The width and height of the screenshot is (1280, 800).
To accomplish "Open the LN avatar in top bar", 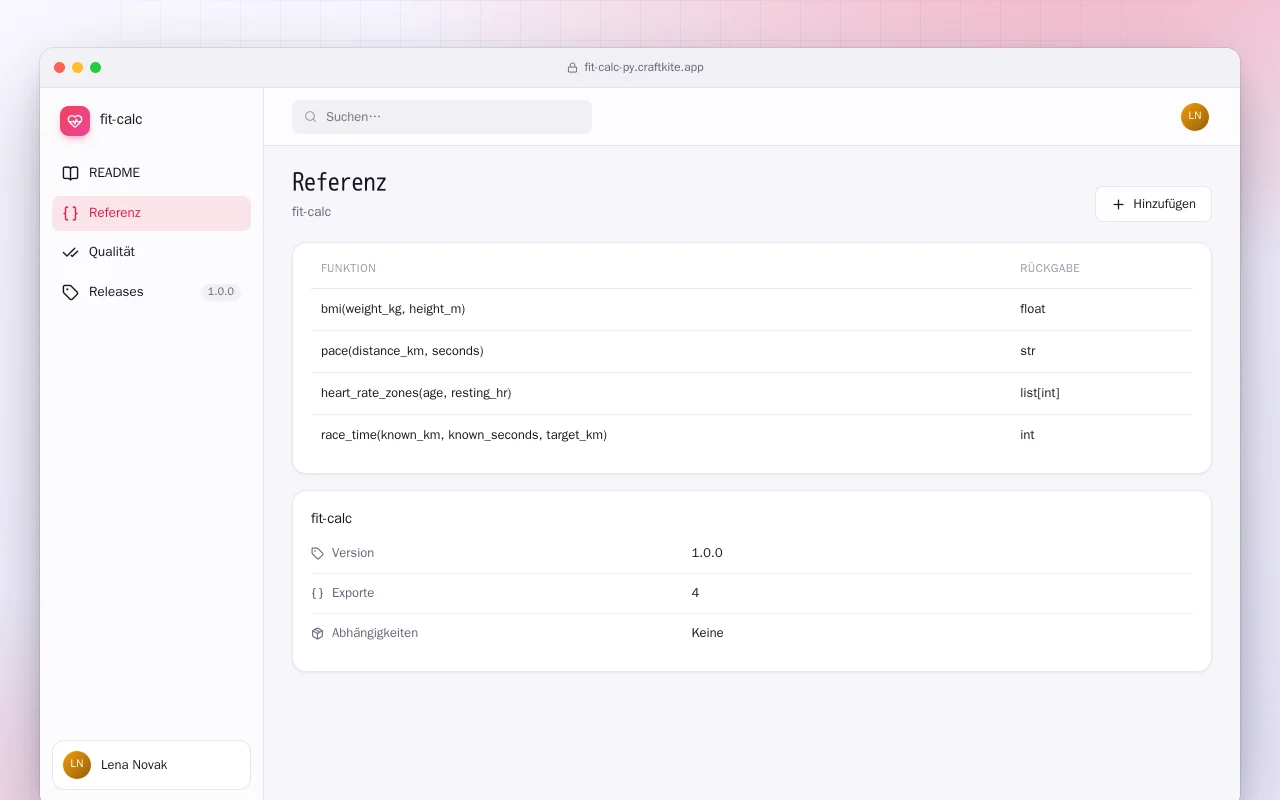I will (x=1195, y=117).
